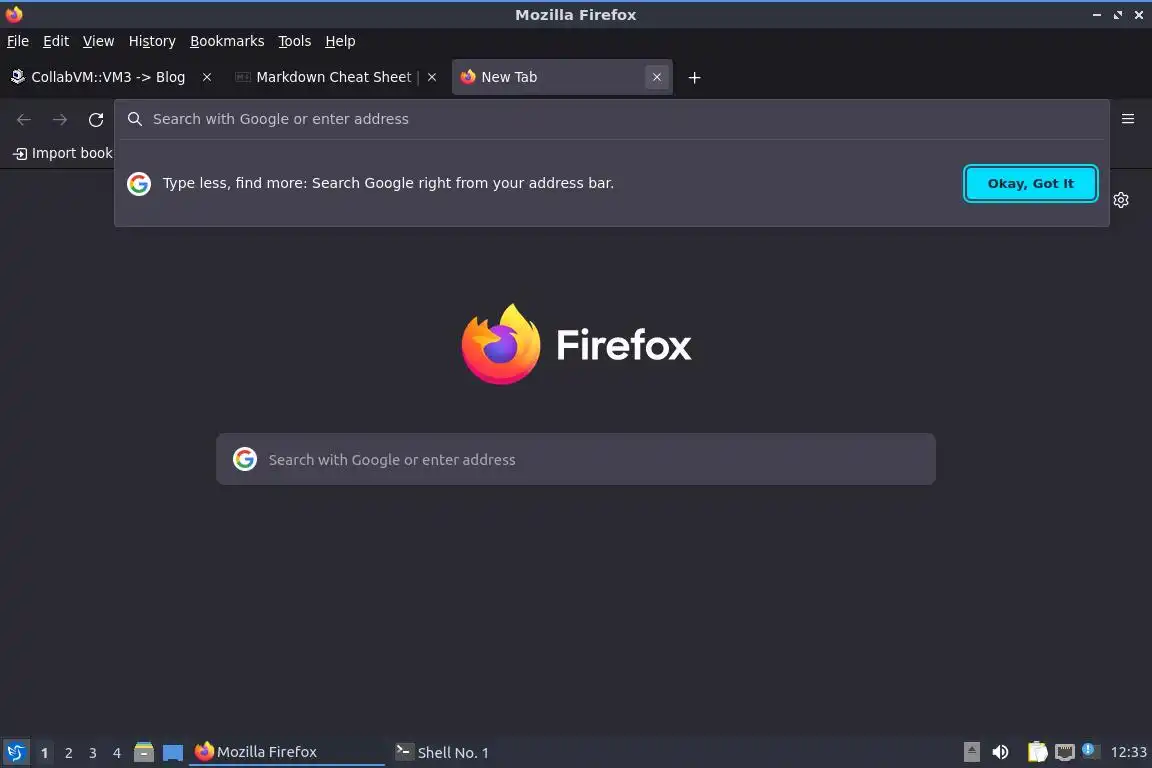Close the Markdown Cheat Sheet tab
The image size is (1152, 768).
432,77
